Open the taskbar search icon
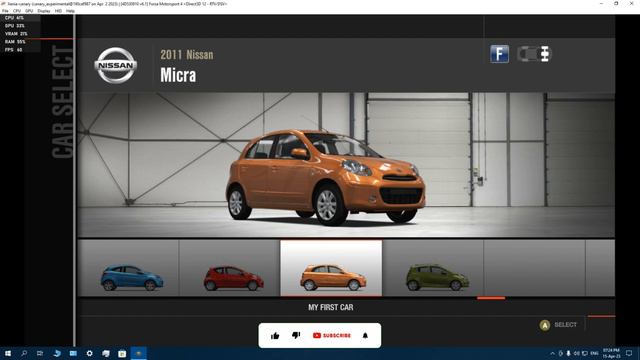The height and width of the screenshot is (360, 640). tap(24, 353)
